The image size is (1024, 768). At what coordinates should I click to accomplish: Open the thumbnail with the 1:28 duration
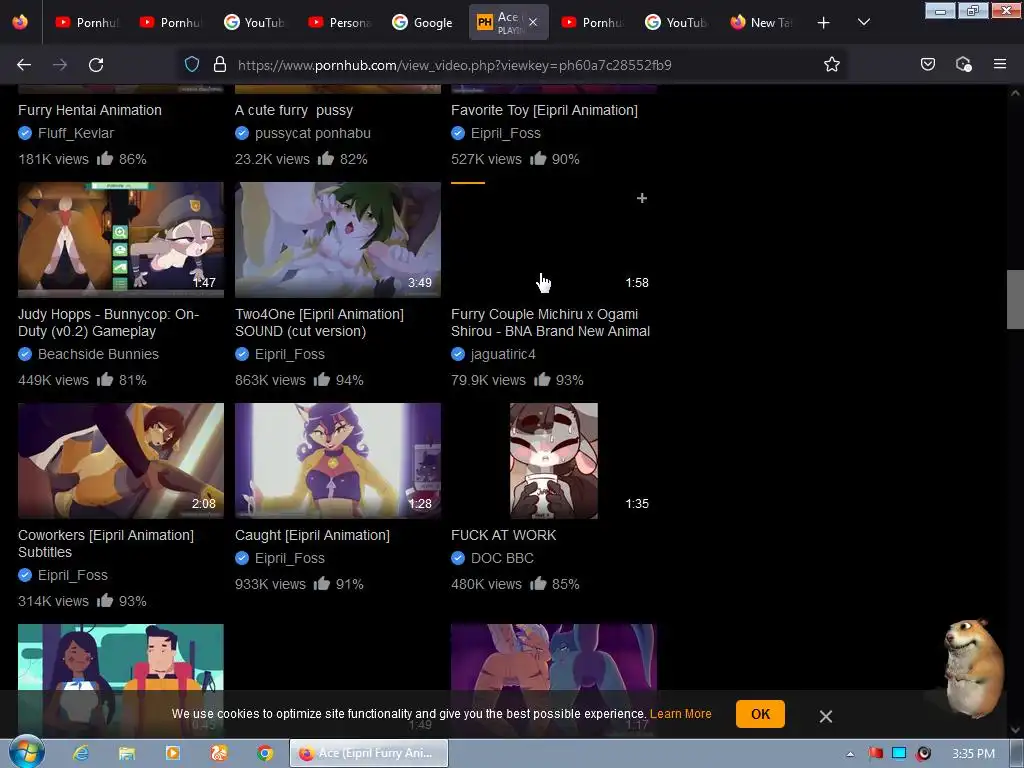tap(338, 460)
